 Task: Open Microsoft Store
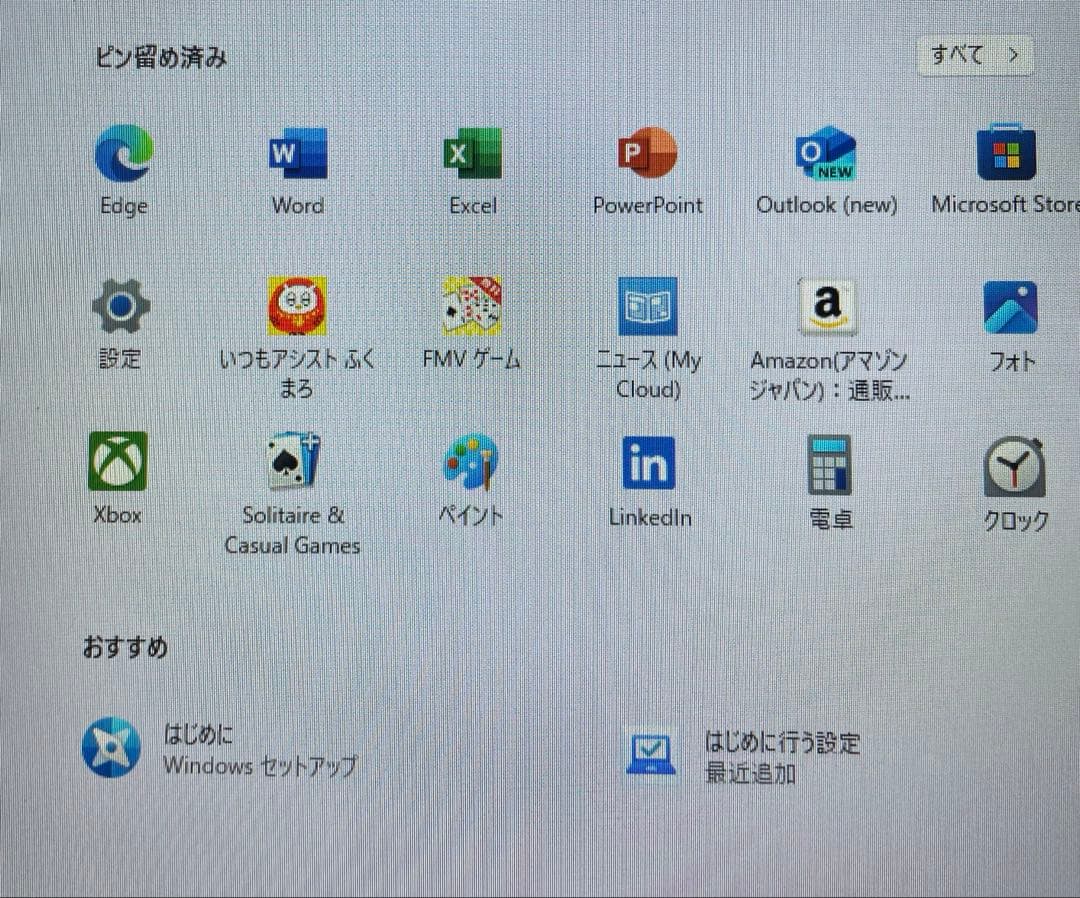(1005, 155)
